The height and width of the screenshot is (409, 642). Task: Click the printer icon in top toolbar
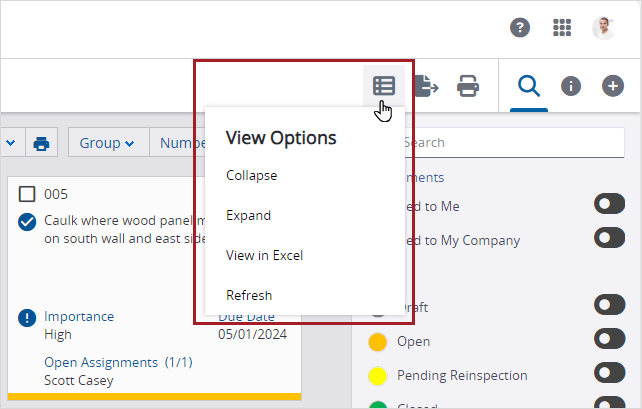click(x=468, y=86)
